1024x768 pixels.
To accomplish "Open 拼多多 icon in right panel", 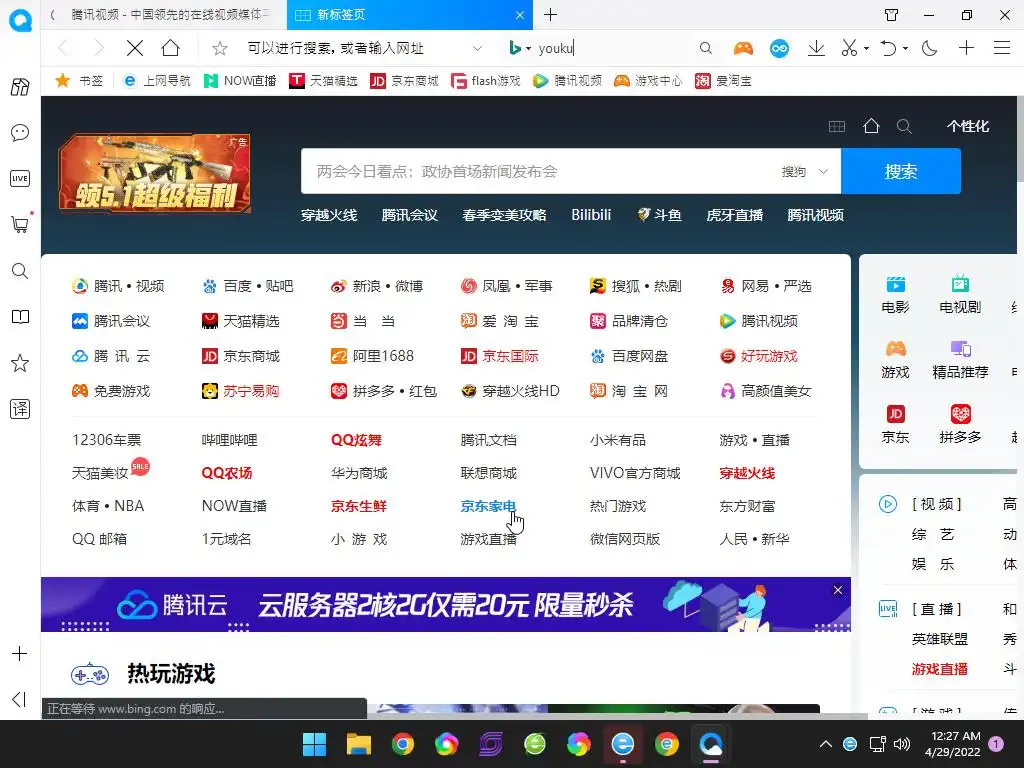I will click(960, 424).
